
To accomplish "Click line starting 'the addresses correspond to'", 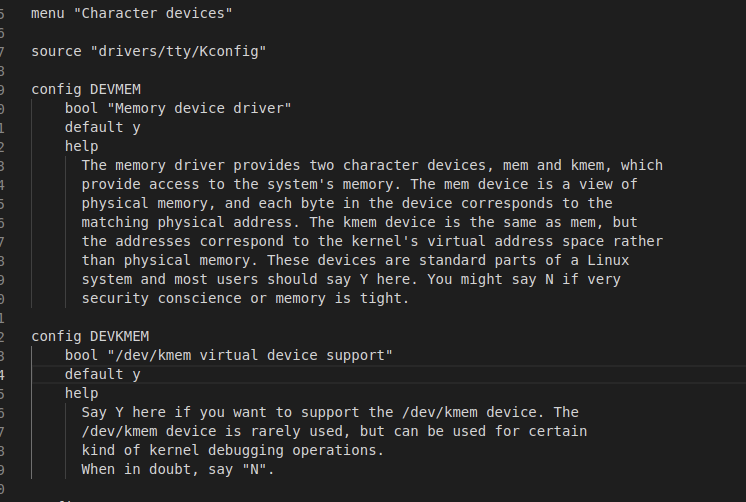I will [372, 242].
